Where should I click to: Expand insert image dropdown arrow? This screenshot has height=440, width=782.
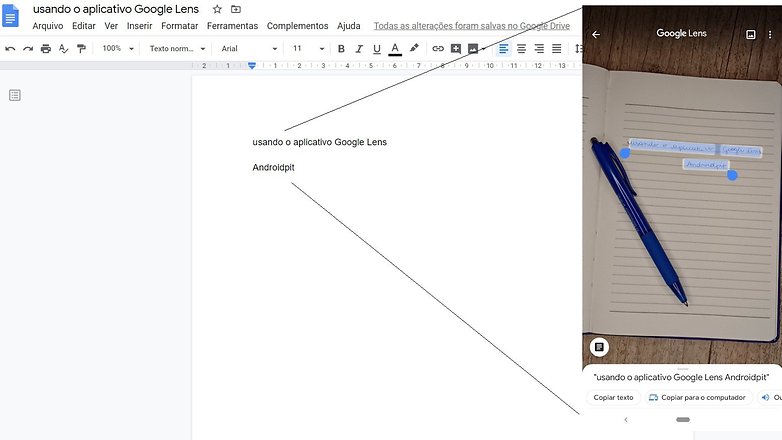pyautogui.click(x=483, y=49)
